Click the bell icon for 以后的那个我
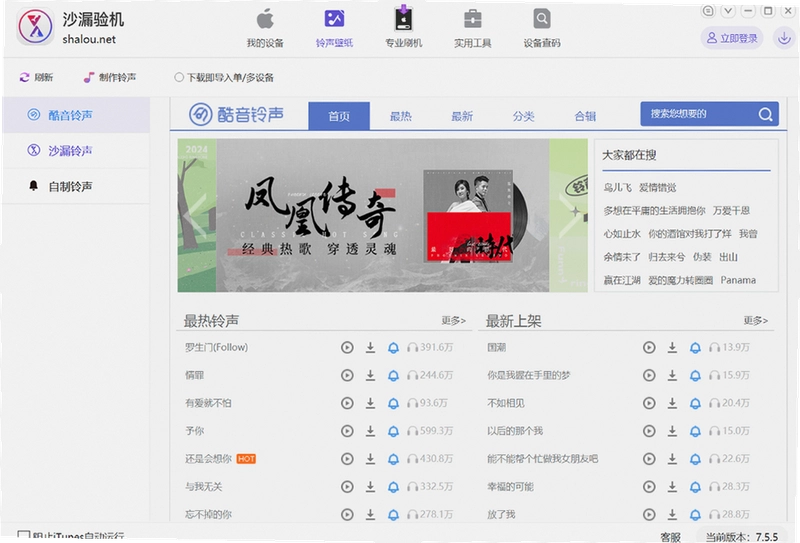Viewport: 800px width, 543px height. pos(695,431)
